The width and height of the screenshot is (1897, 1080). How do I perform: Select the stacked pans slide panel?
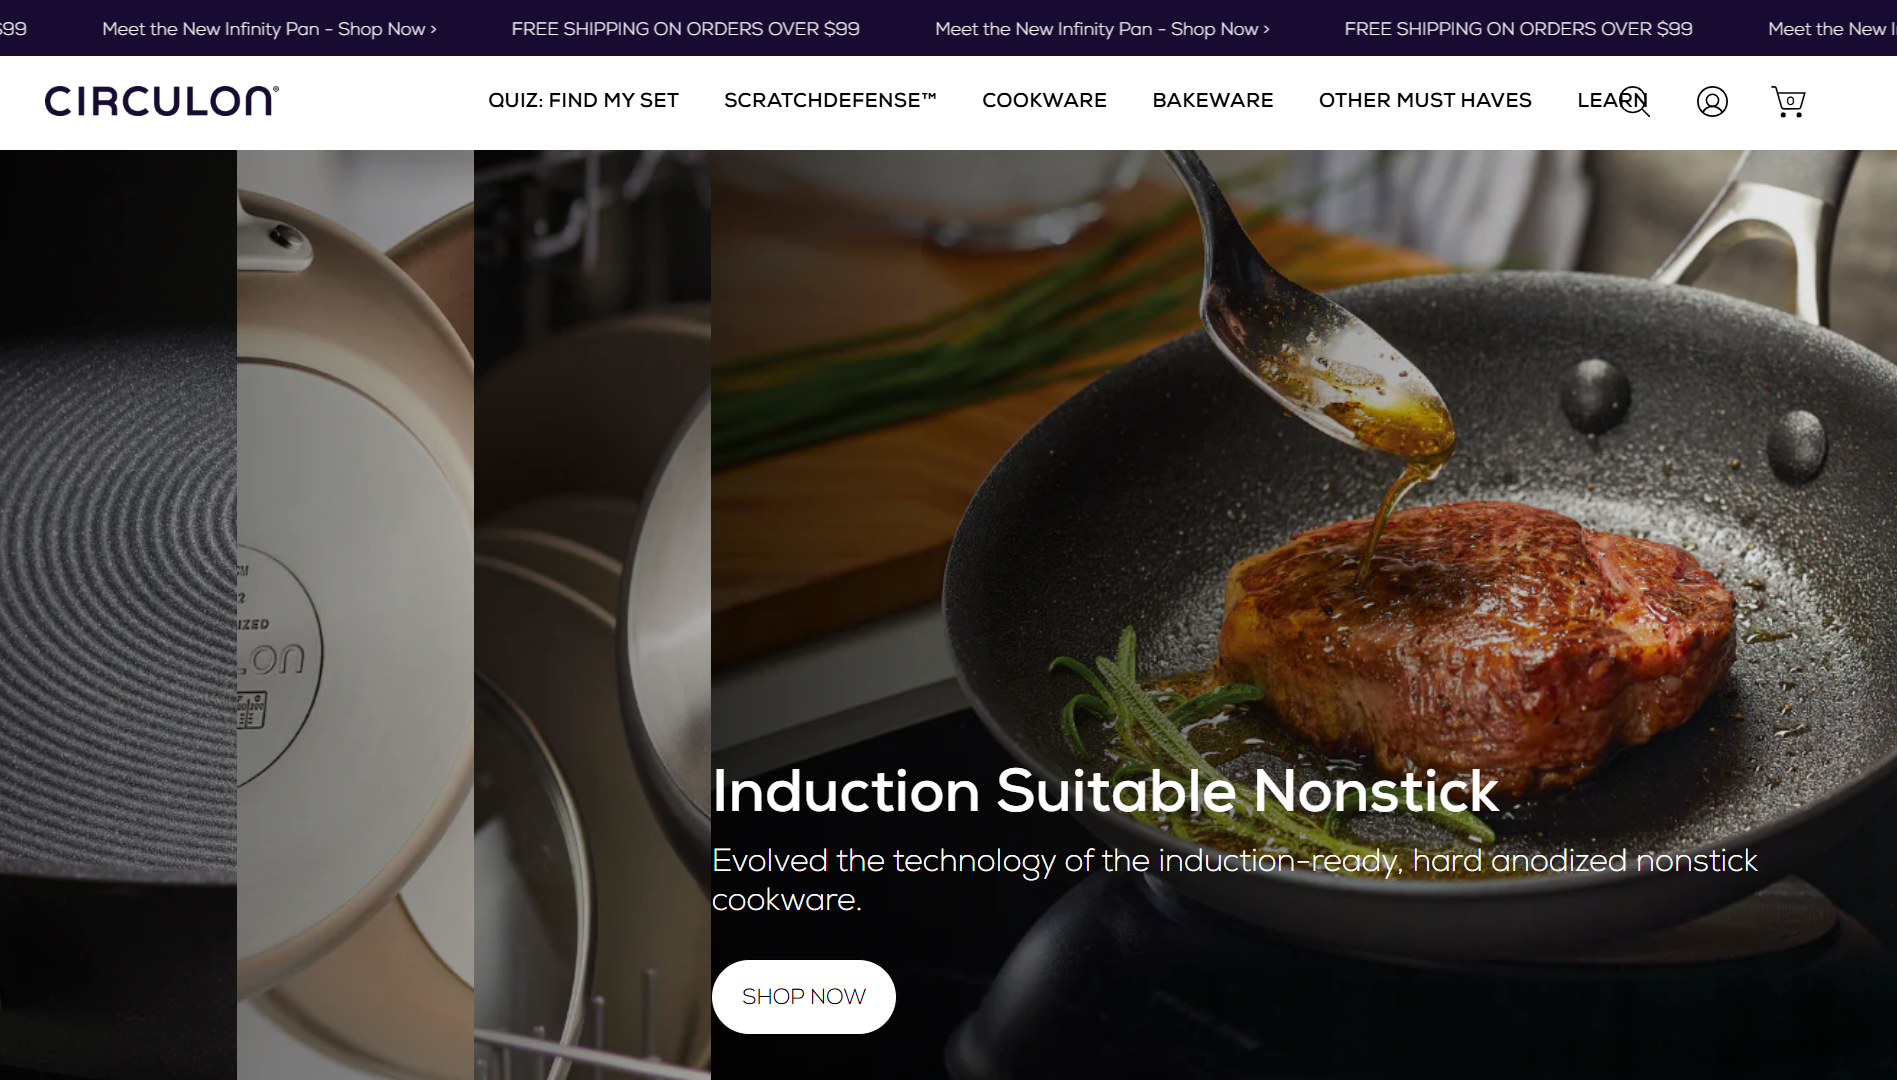[x=592, y=615]
